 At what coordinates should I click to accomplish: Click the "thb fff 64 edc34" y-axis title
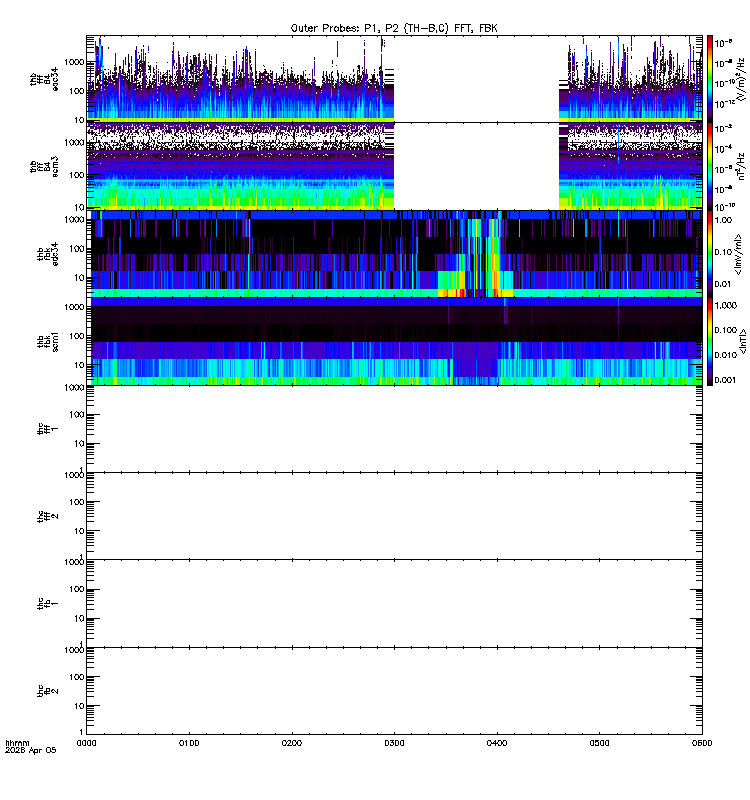click(x=44, y=79)
